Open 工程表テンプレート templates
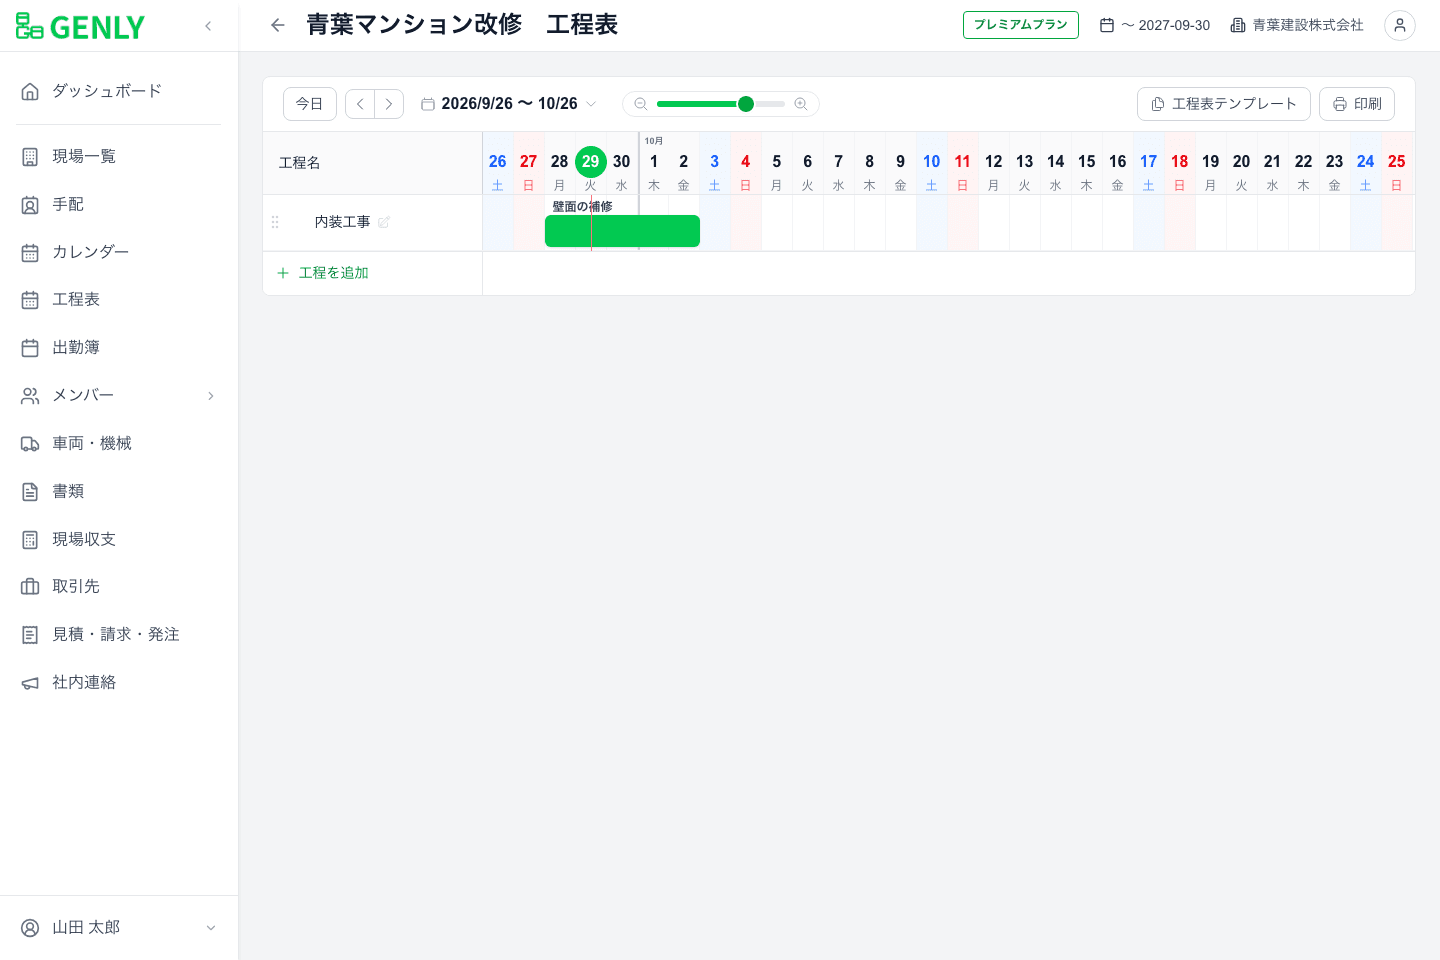Screen dimensions: 1440x960 (x=1224, y=104)
